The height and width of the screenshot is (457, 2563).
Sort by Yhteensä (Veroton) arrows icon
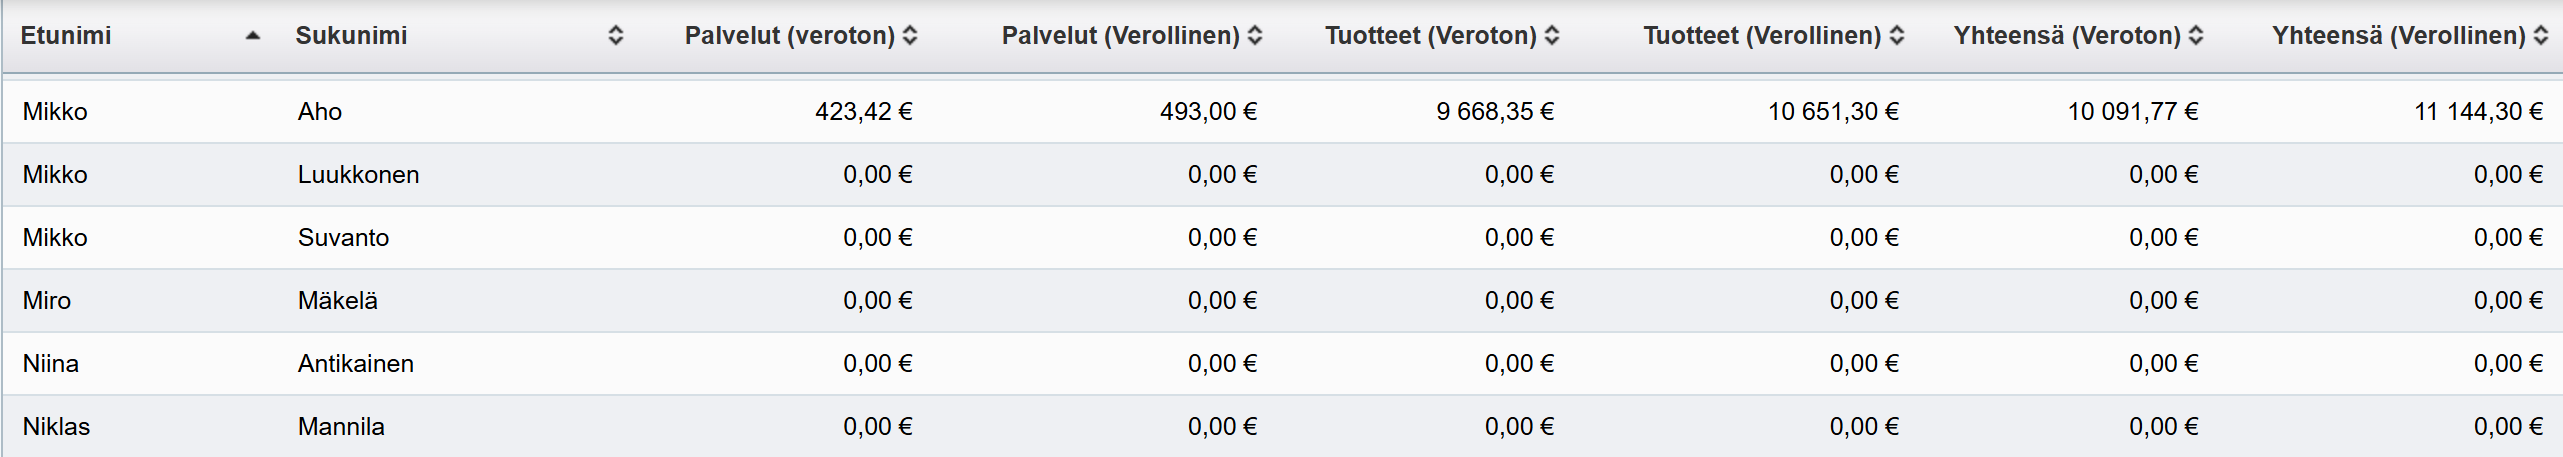coord(2196,36)
